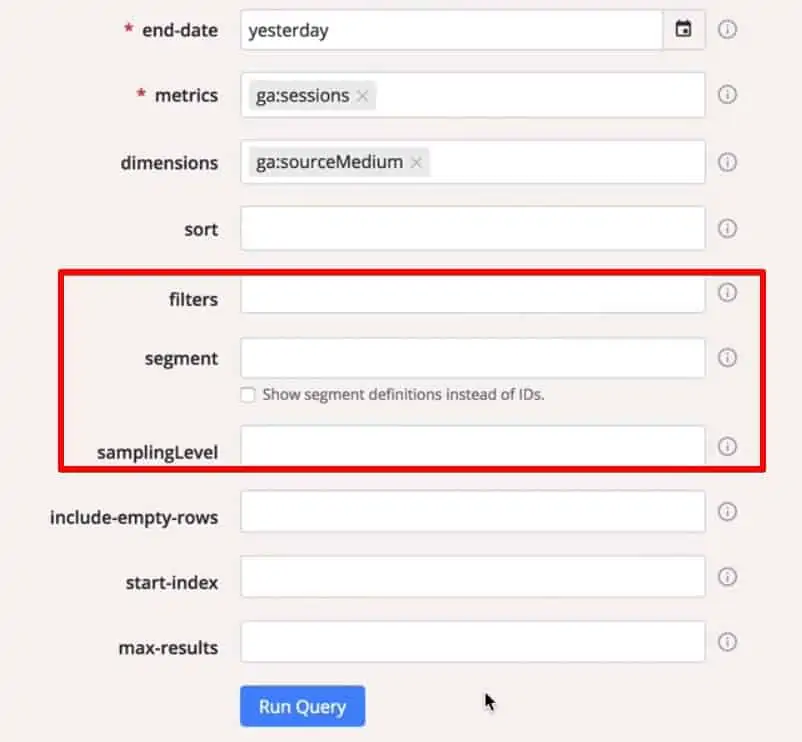
Task: Click inside the samplingLevel input field
Action: coord(470,447)
